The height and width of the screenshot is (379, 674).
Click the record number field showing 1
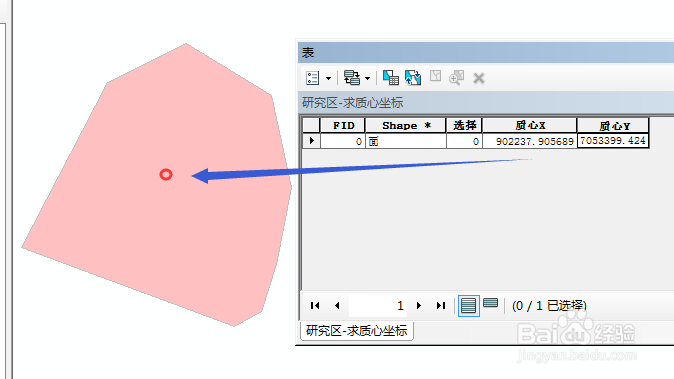pyautogui.click(x=378, y=306)
